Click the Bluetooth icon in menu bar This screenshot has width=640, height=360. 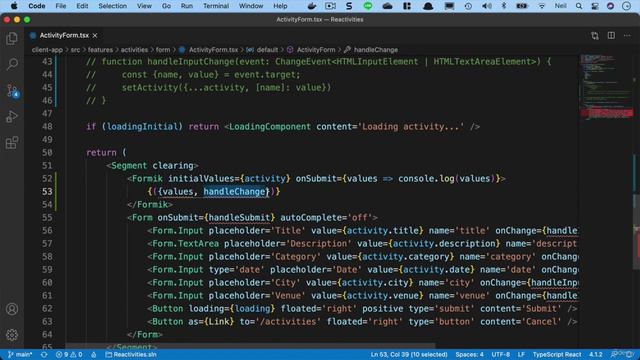pyautogui.click(x=504, y=6)
